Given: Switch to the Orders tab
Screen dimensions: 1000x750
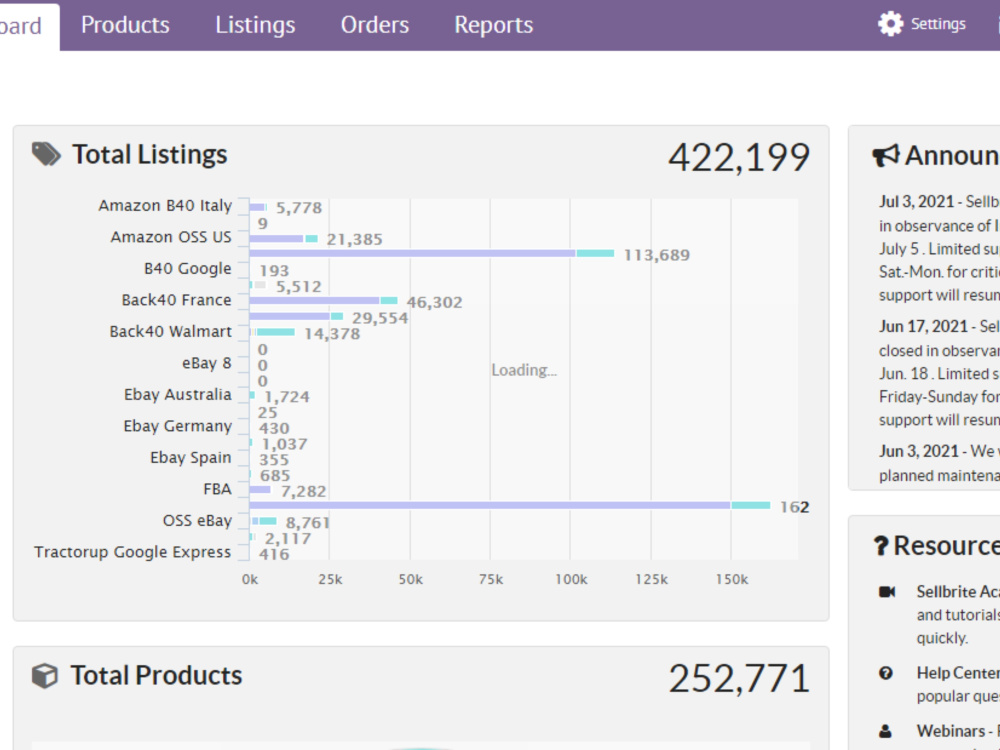Looking at the screenshot, I should 374,25.
